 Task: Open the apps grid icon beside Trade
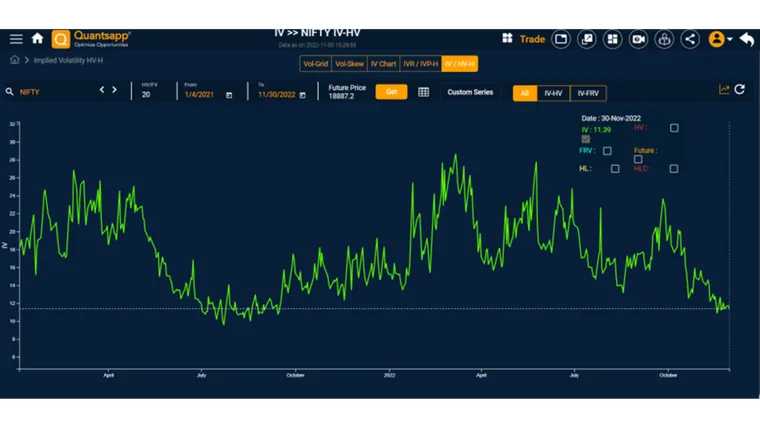pyautogui.click(x=507, y=38)
